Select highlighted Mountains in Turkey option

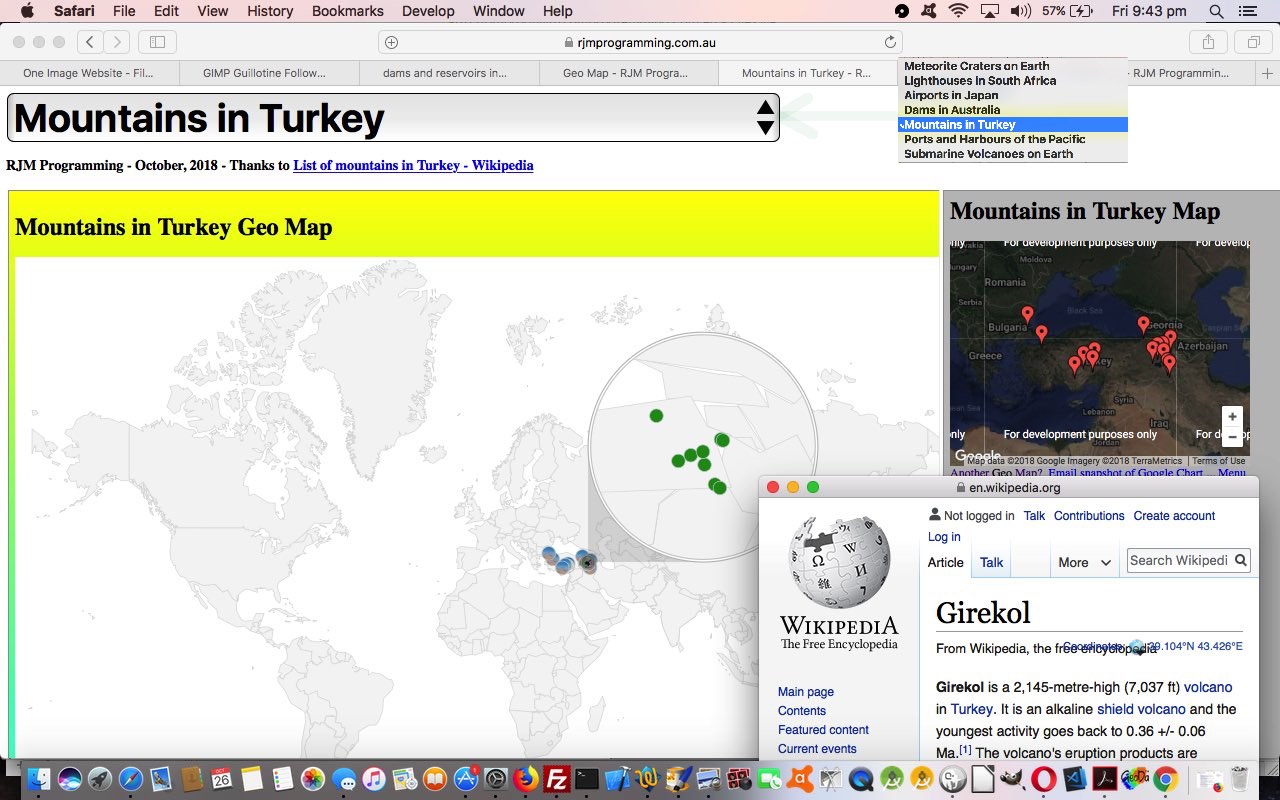pyautogui.click(x=1012, y=125)
